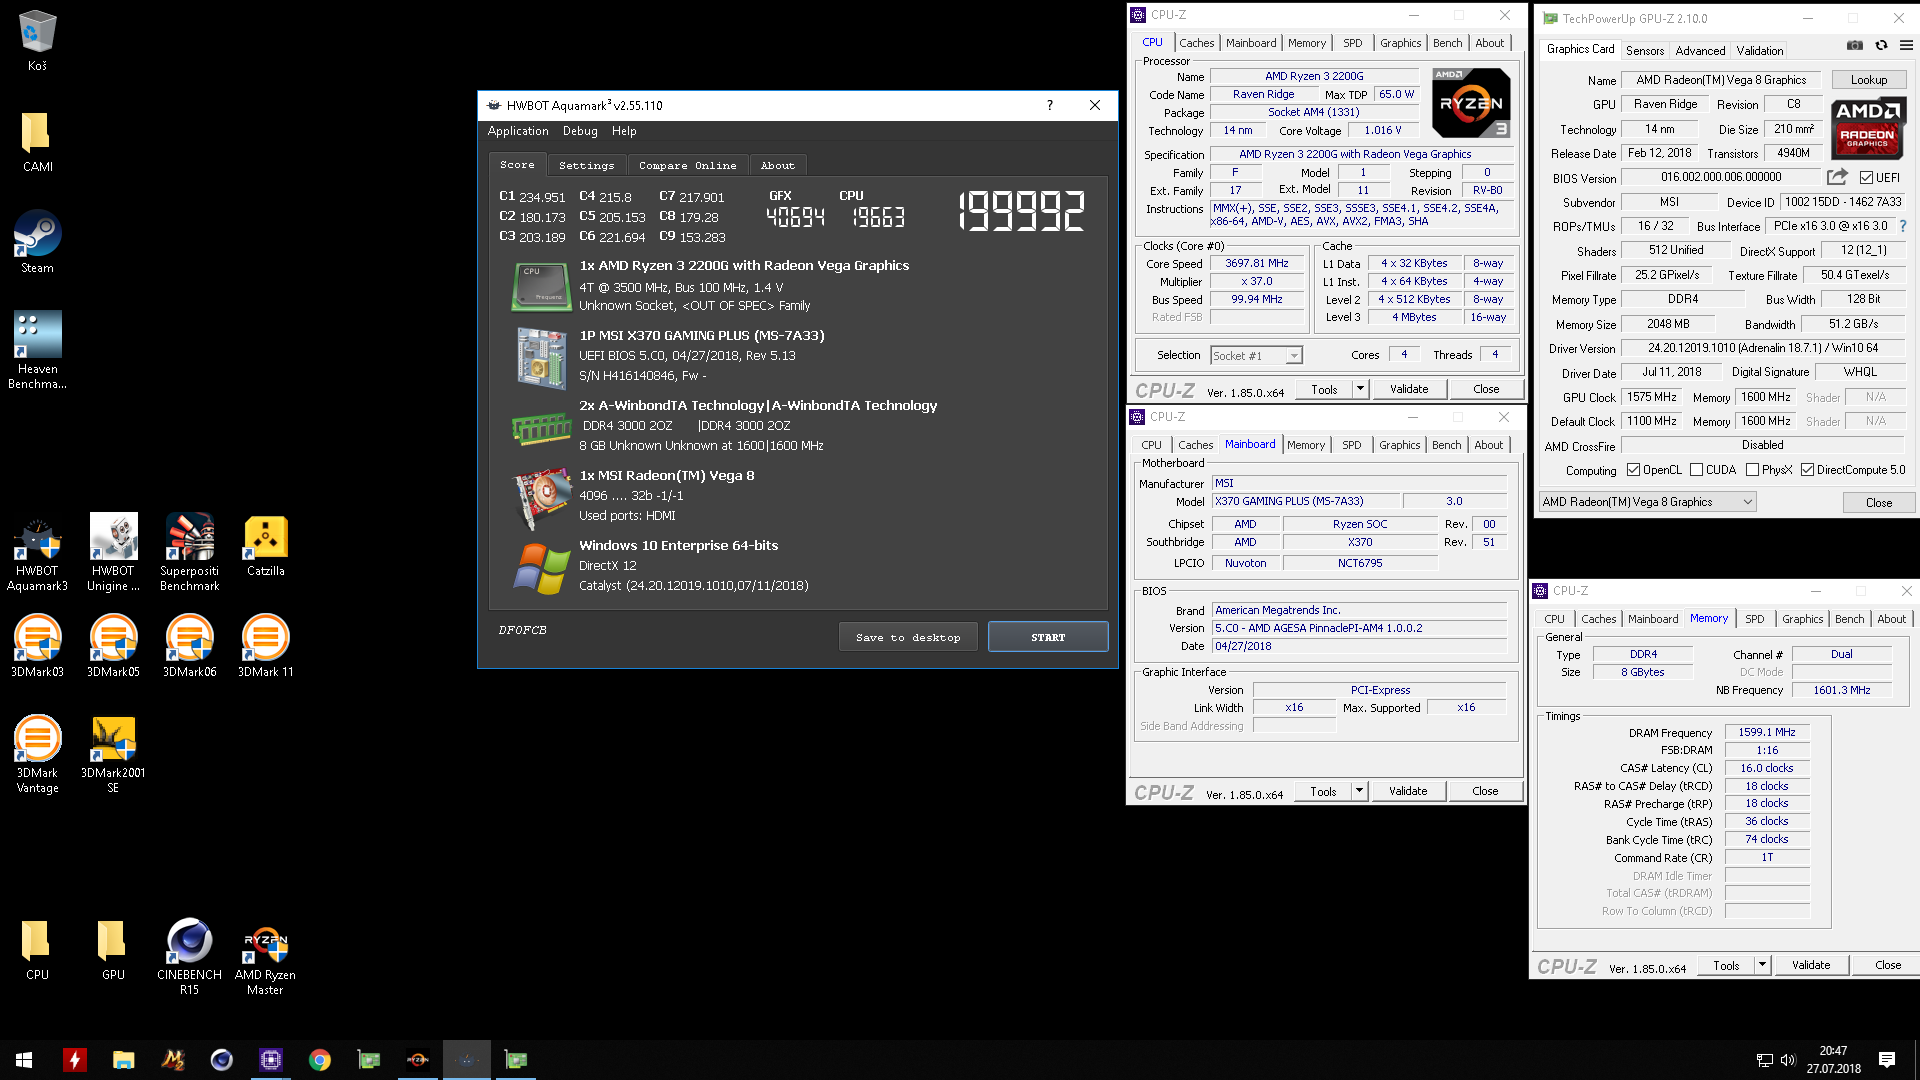Open 3DMark Vantage desktop shortcut
The image size is (1920, 1080).
(x=37, y=754)
